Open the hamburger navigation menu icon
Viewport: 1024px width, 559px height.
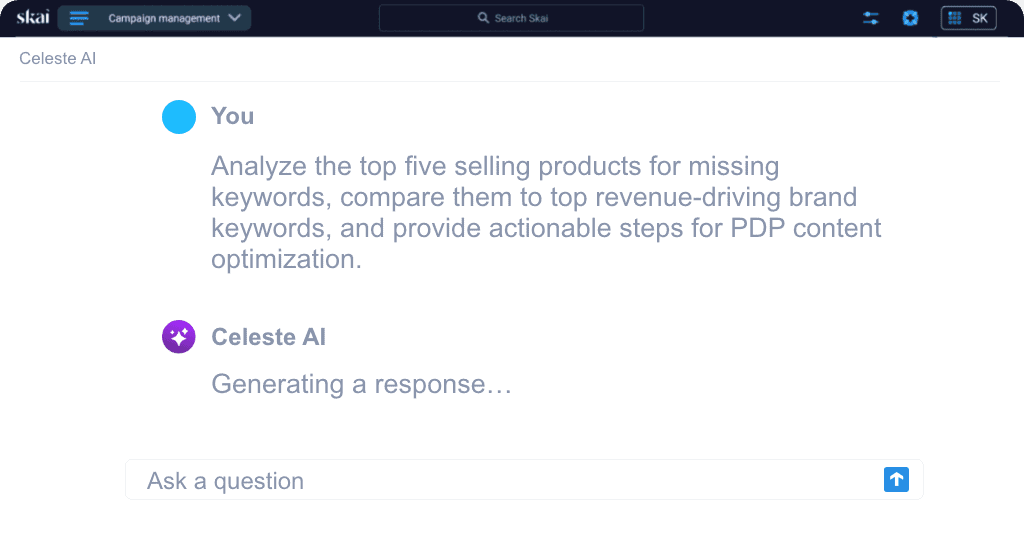79,18
